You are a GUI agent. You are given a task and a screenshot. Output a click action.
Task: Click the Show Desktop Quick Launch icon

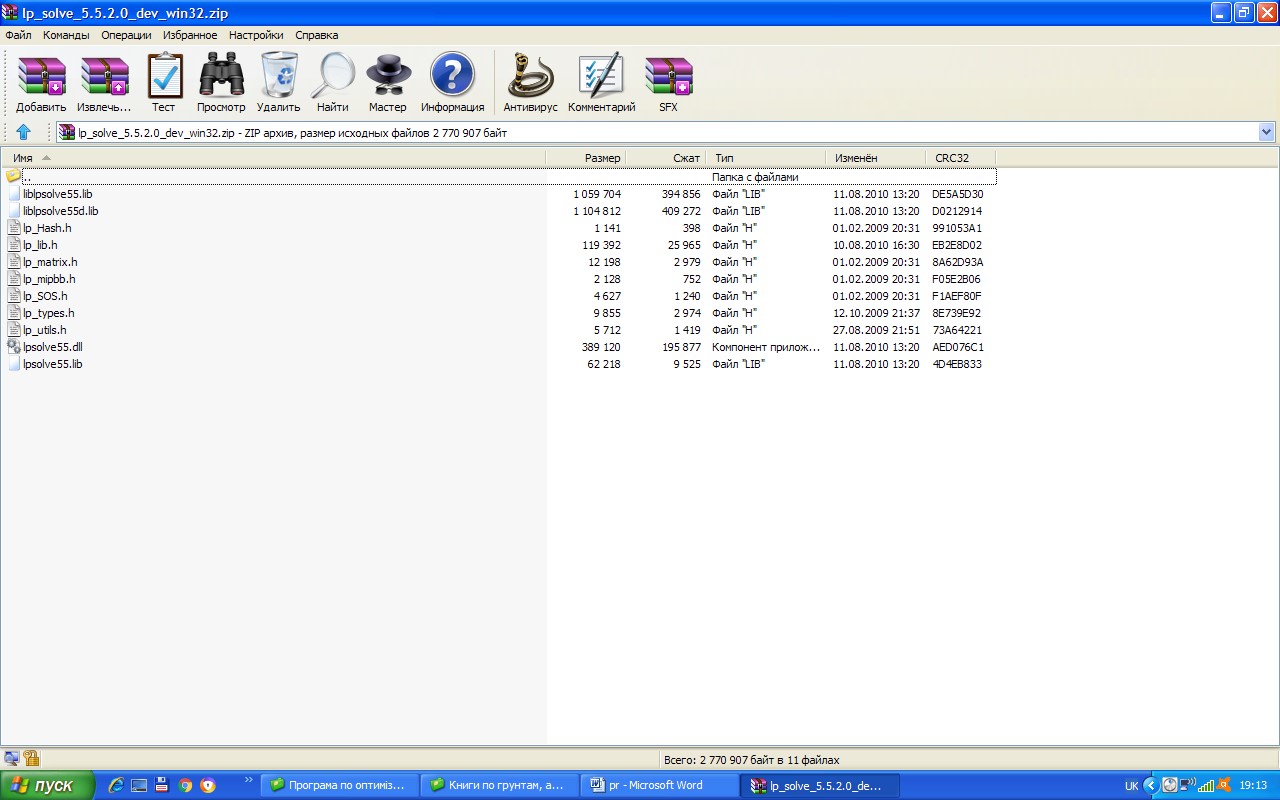pos(139,786)
